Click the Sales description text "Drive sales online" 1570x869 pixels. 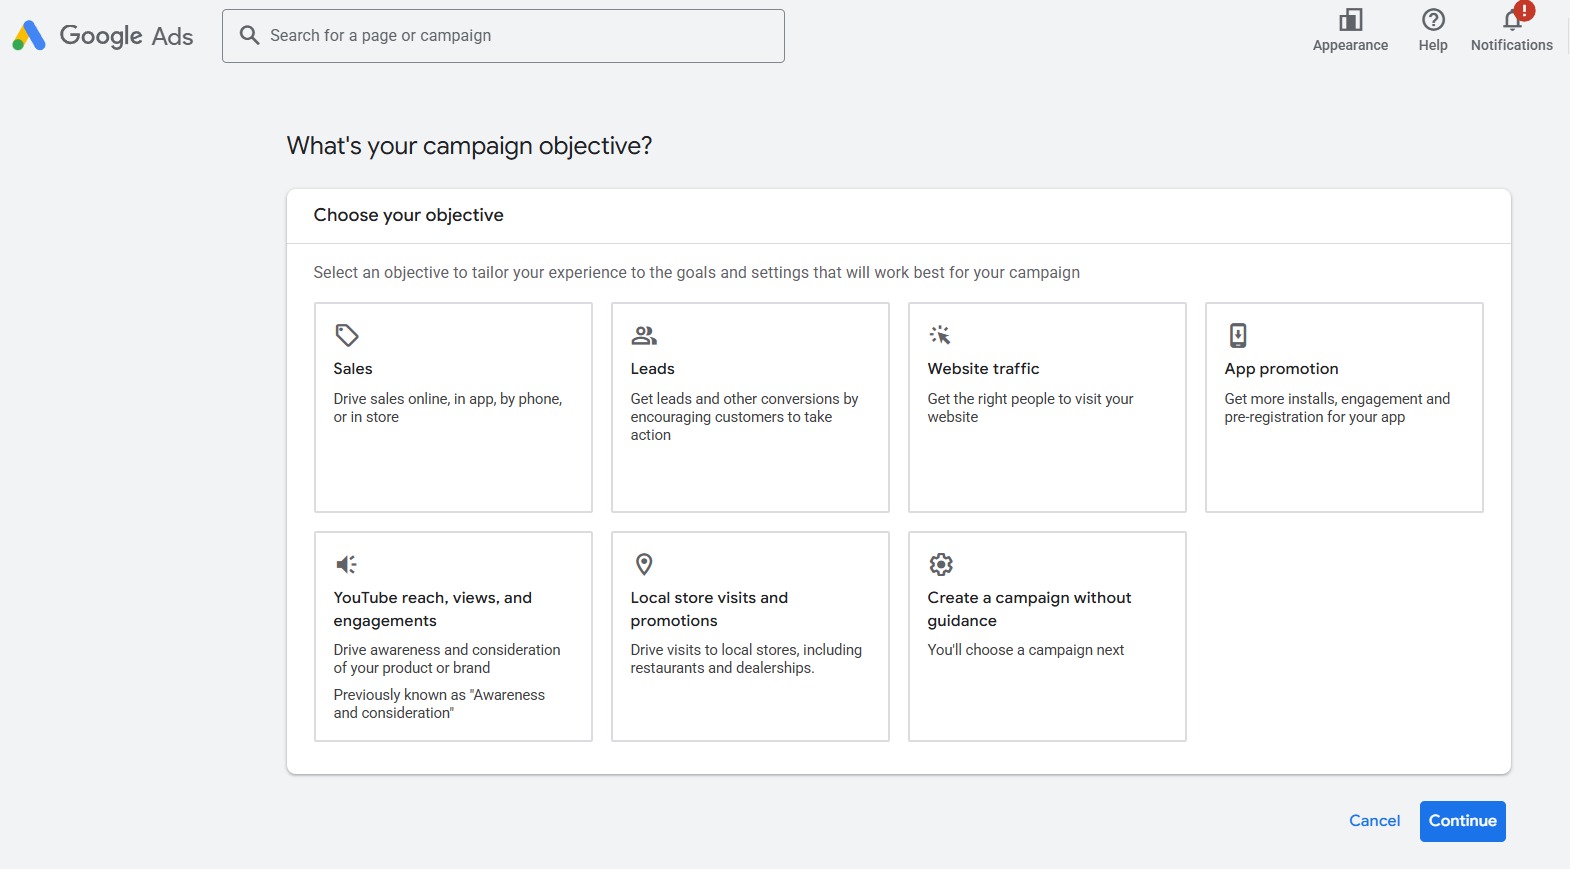pyautogui.click(x=447, y=408)
